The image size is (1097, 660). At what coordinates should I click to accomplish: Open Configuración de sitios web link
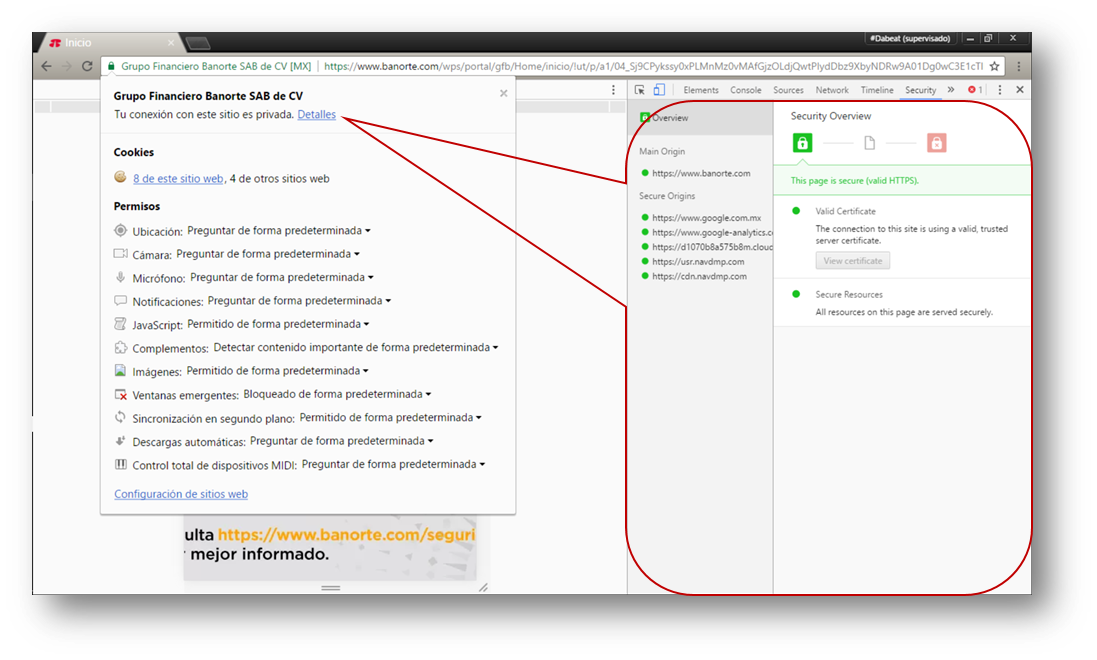click(181, 494)
